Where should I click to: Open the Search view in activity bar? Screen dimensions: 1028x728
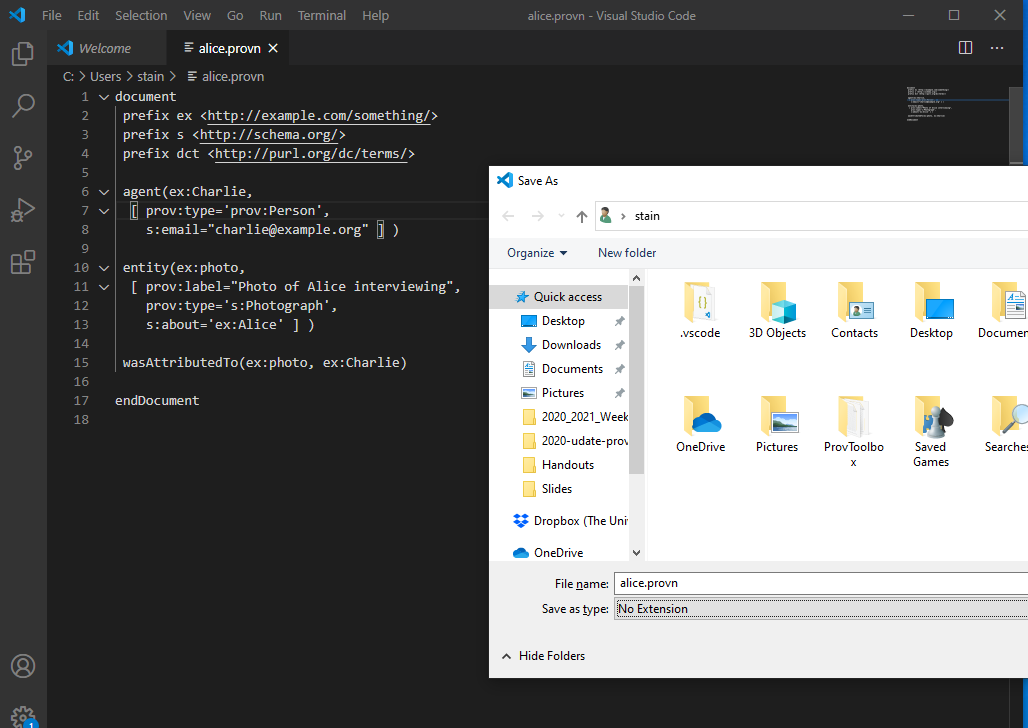pyautogui.click(x=23, y=106)
